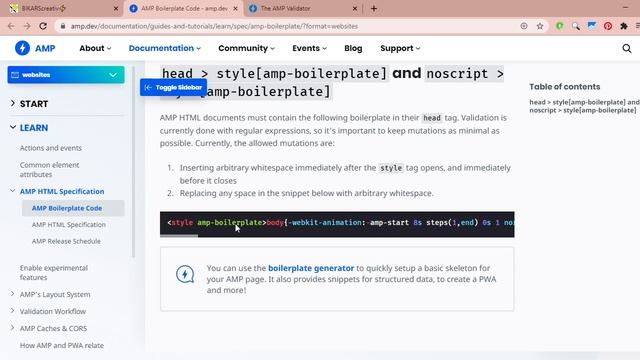Viewport: 640px width, 360px height.
Task: Open Enable experimental features page
Action: tap(54, 272)
